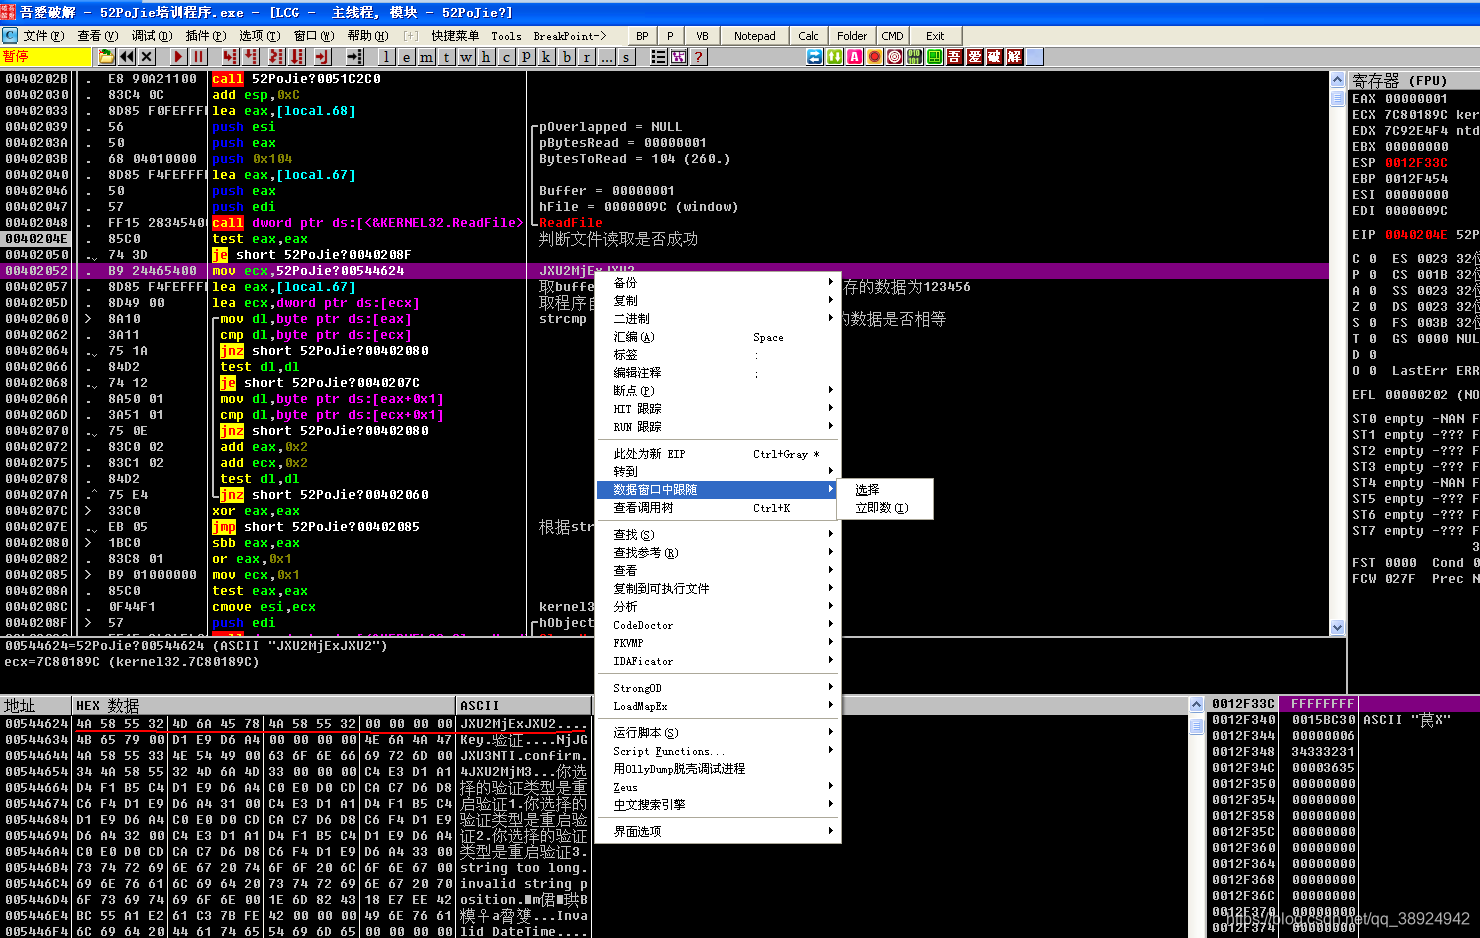
Task: Open the 帮助(H) menu
Action: (x=367, y=35)
